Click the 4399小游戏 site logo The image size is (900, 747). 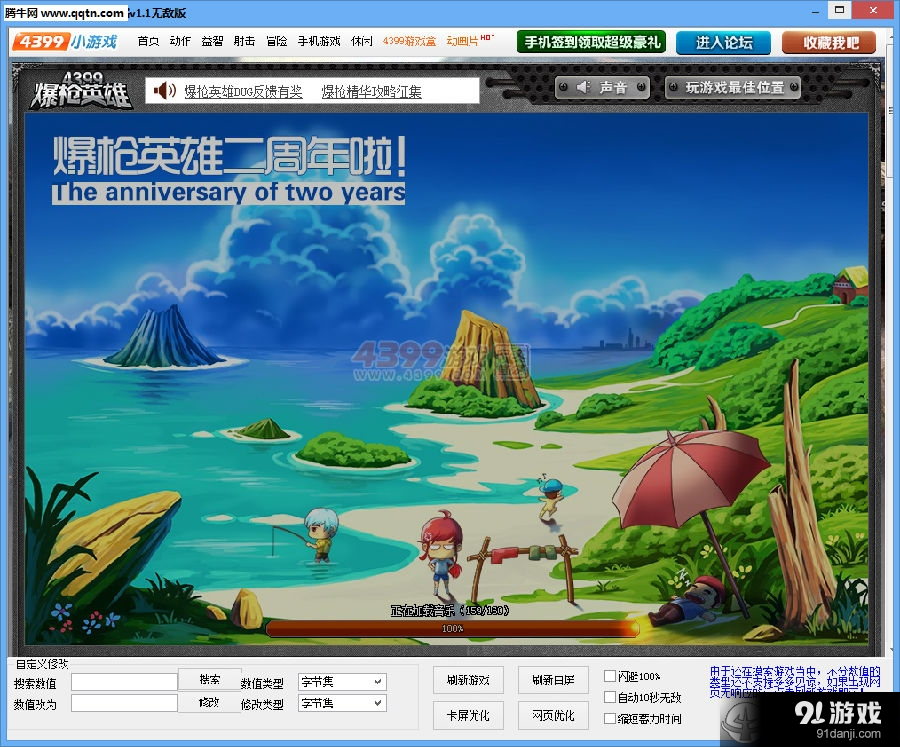coord(65,42)
